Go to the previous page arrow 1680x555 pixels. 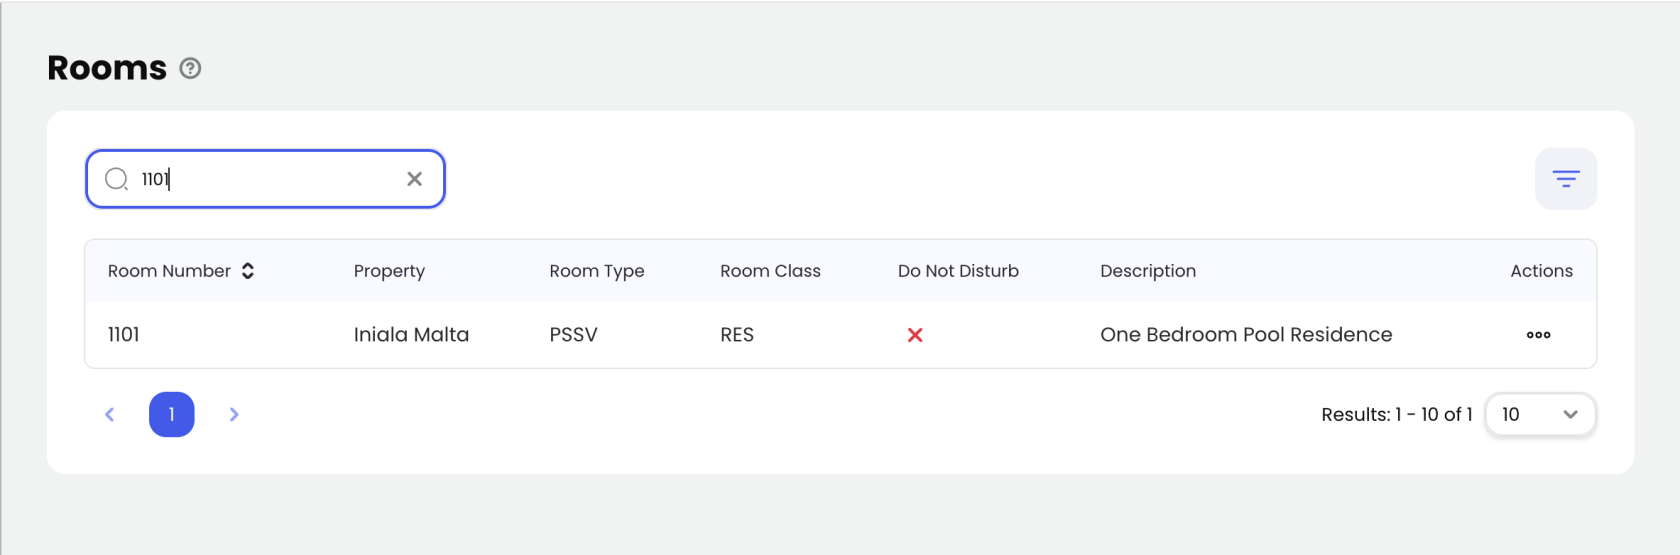pos(110,414)
